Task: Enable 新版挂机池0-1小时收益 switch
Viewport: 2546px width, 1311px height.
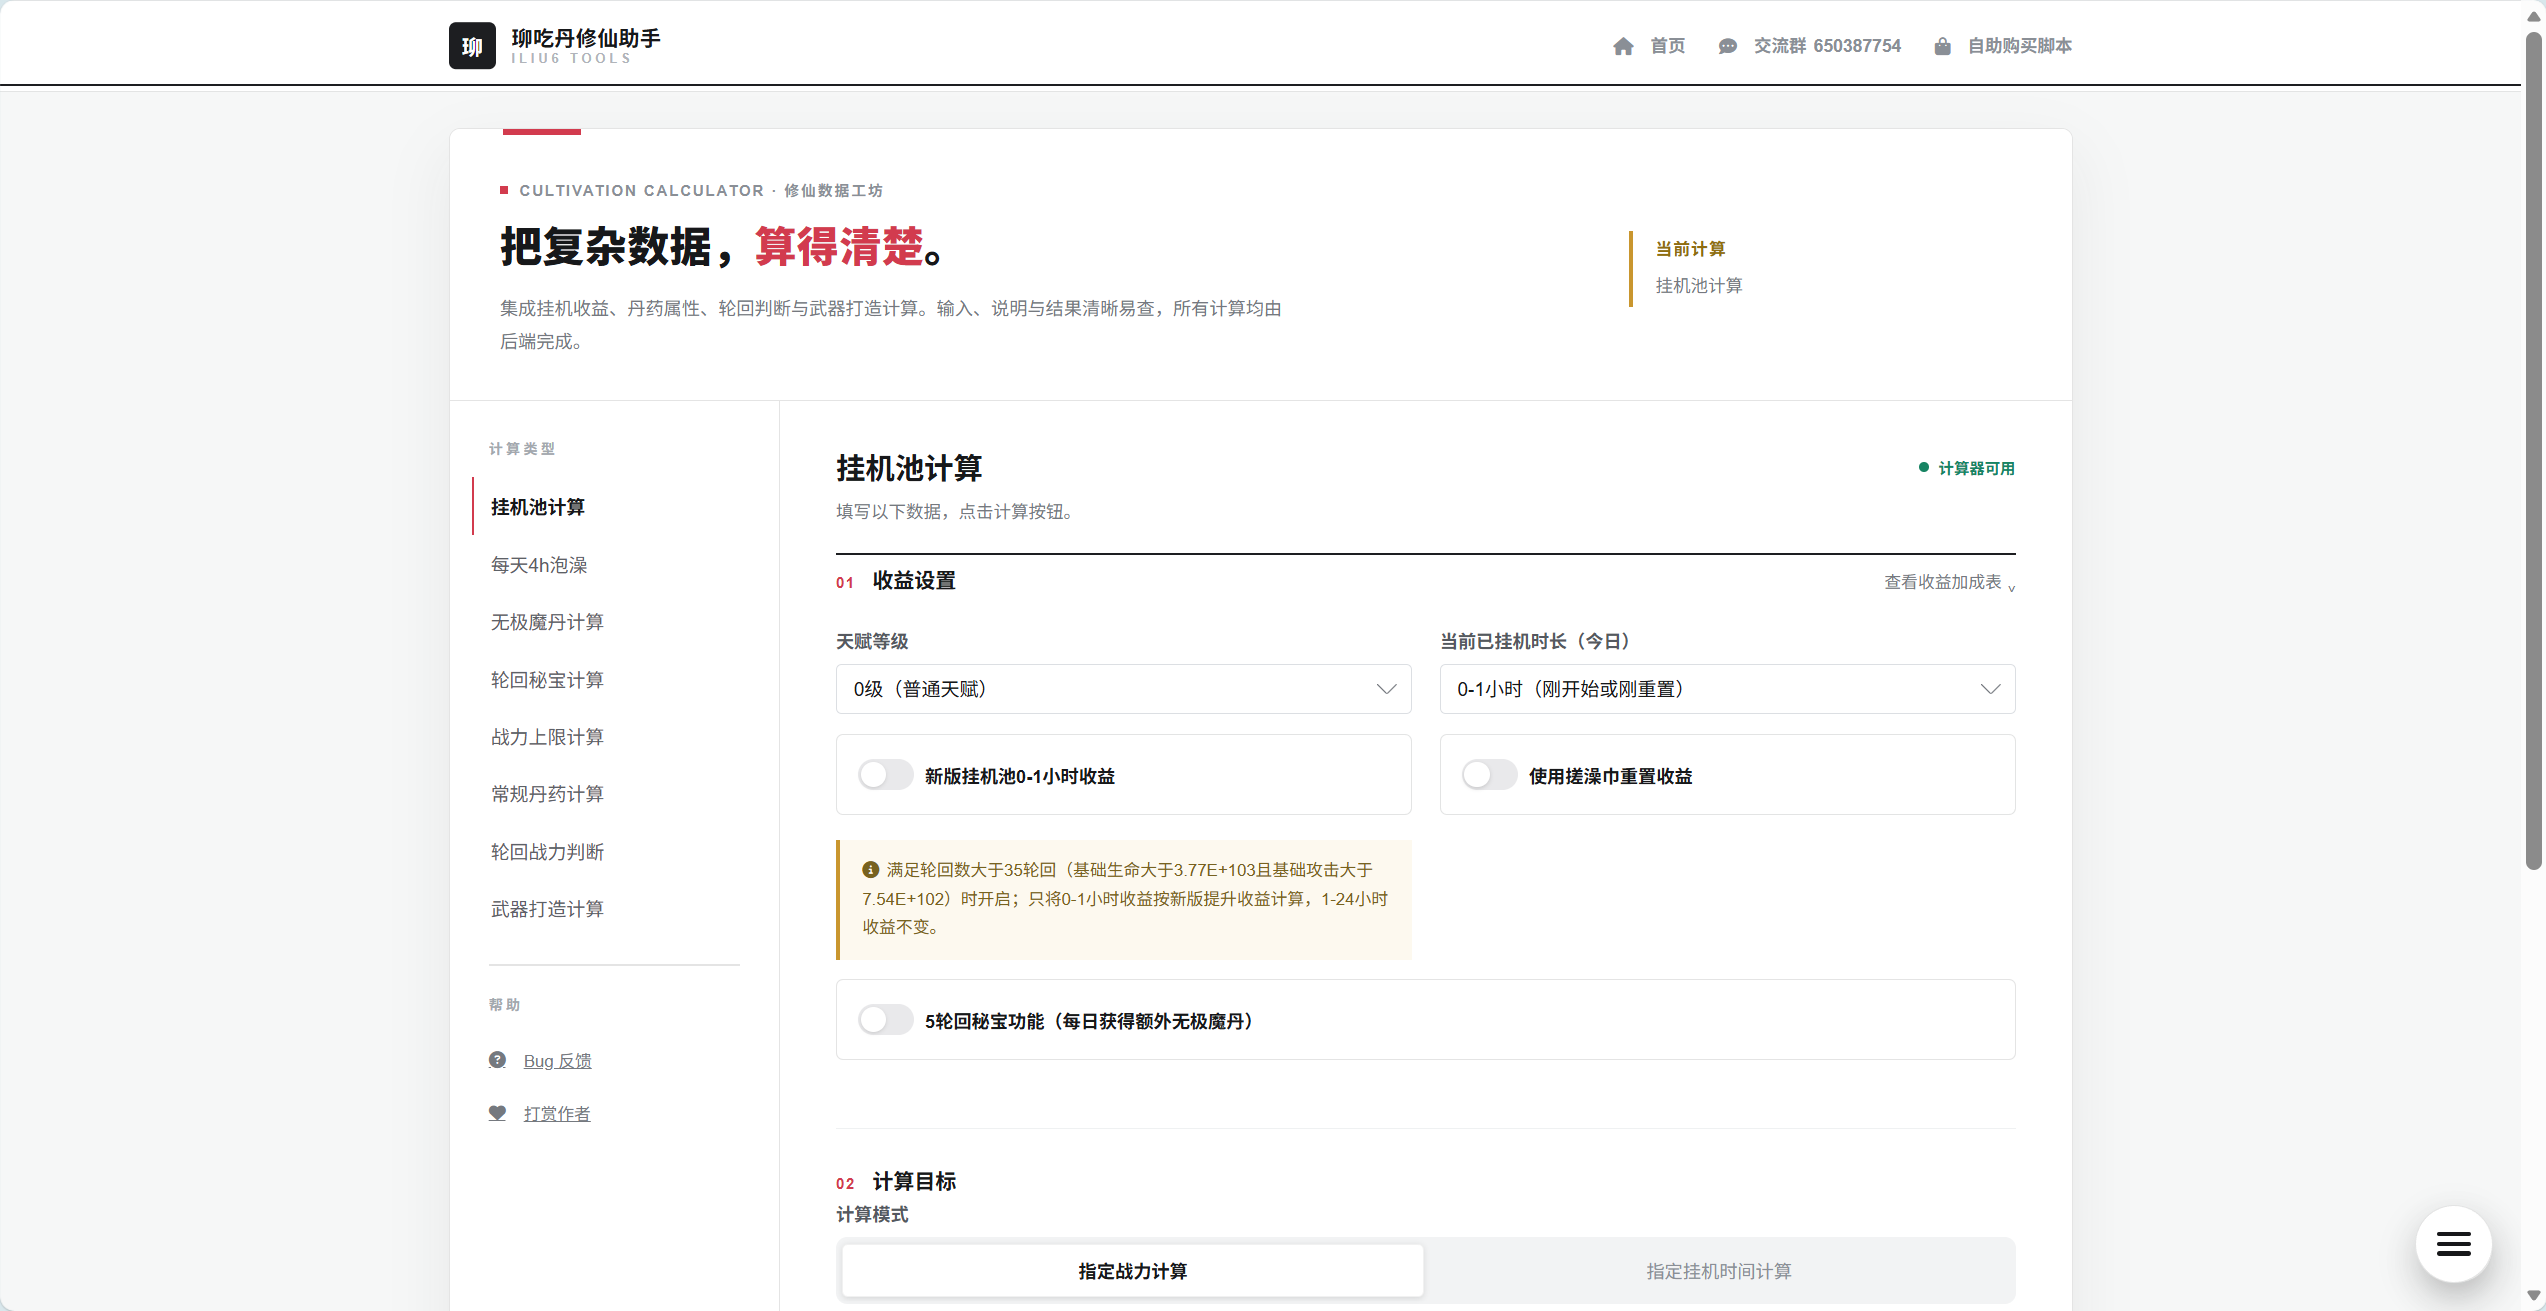Action: pos(886,775)
